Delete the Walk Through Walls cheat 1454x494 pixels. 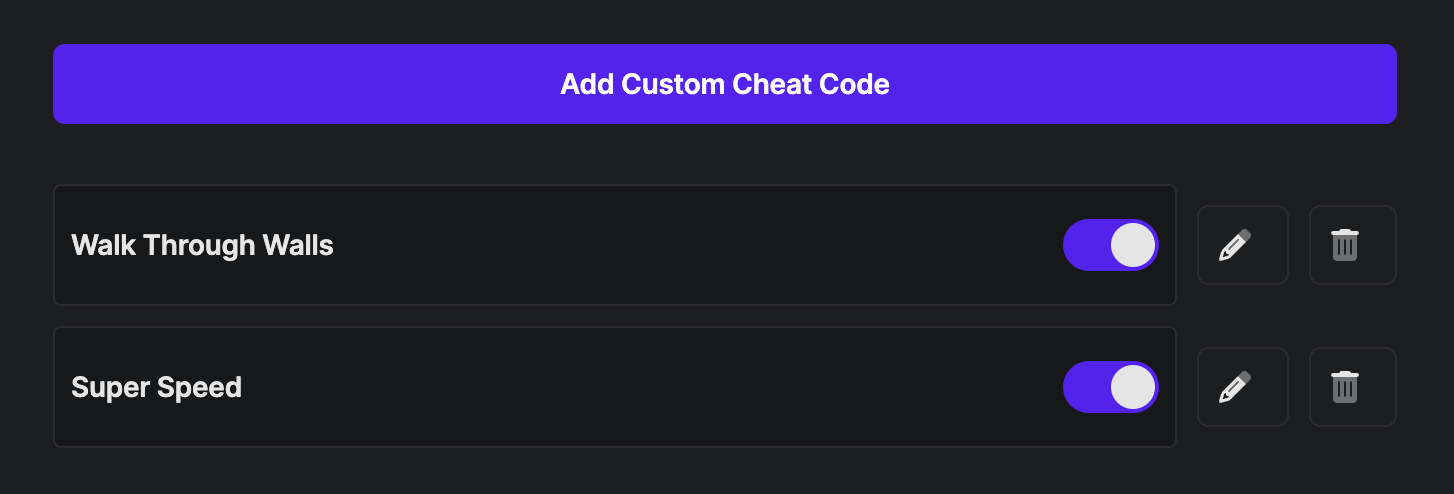coord(1352,245)
